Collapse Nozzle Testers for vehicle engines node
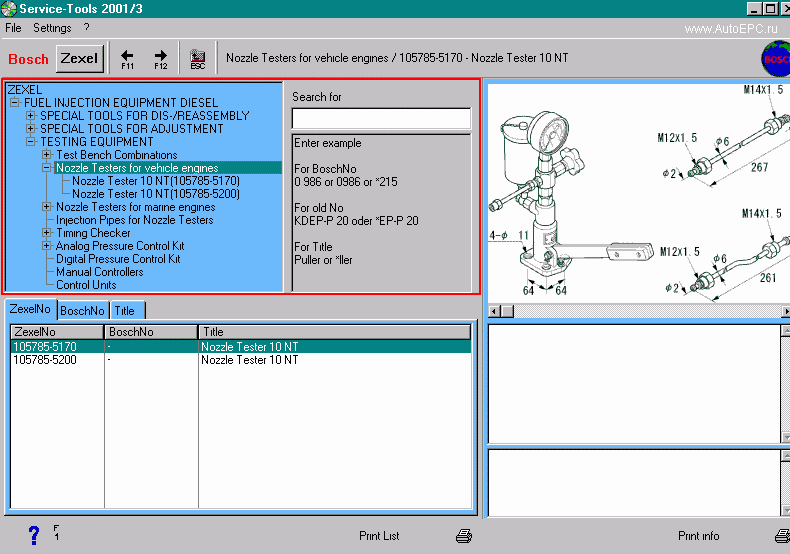The width and height of the screenshot is (790, 554). click(47, 168)
